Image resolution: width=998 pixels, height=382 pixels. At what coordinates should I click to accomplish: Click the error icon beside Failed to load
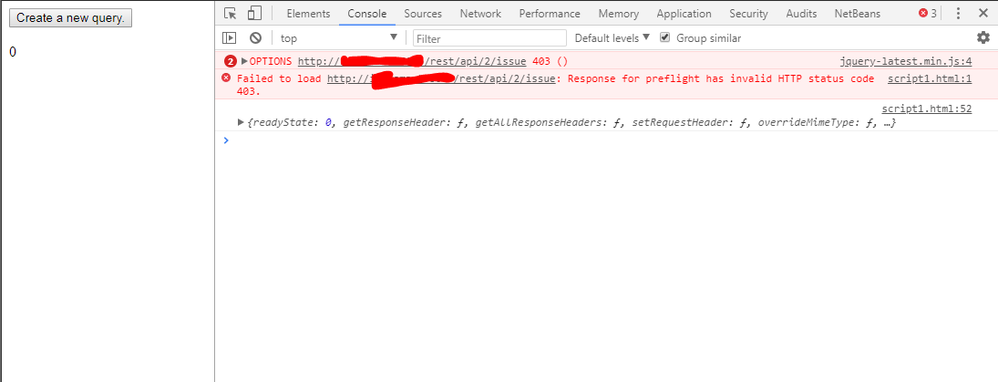tap(225, 78)
